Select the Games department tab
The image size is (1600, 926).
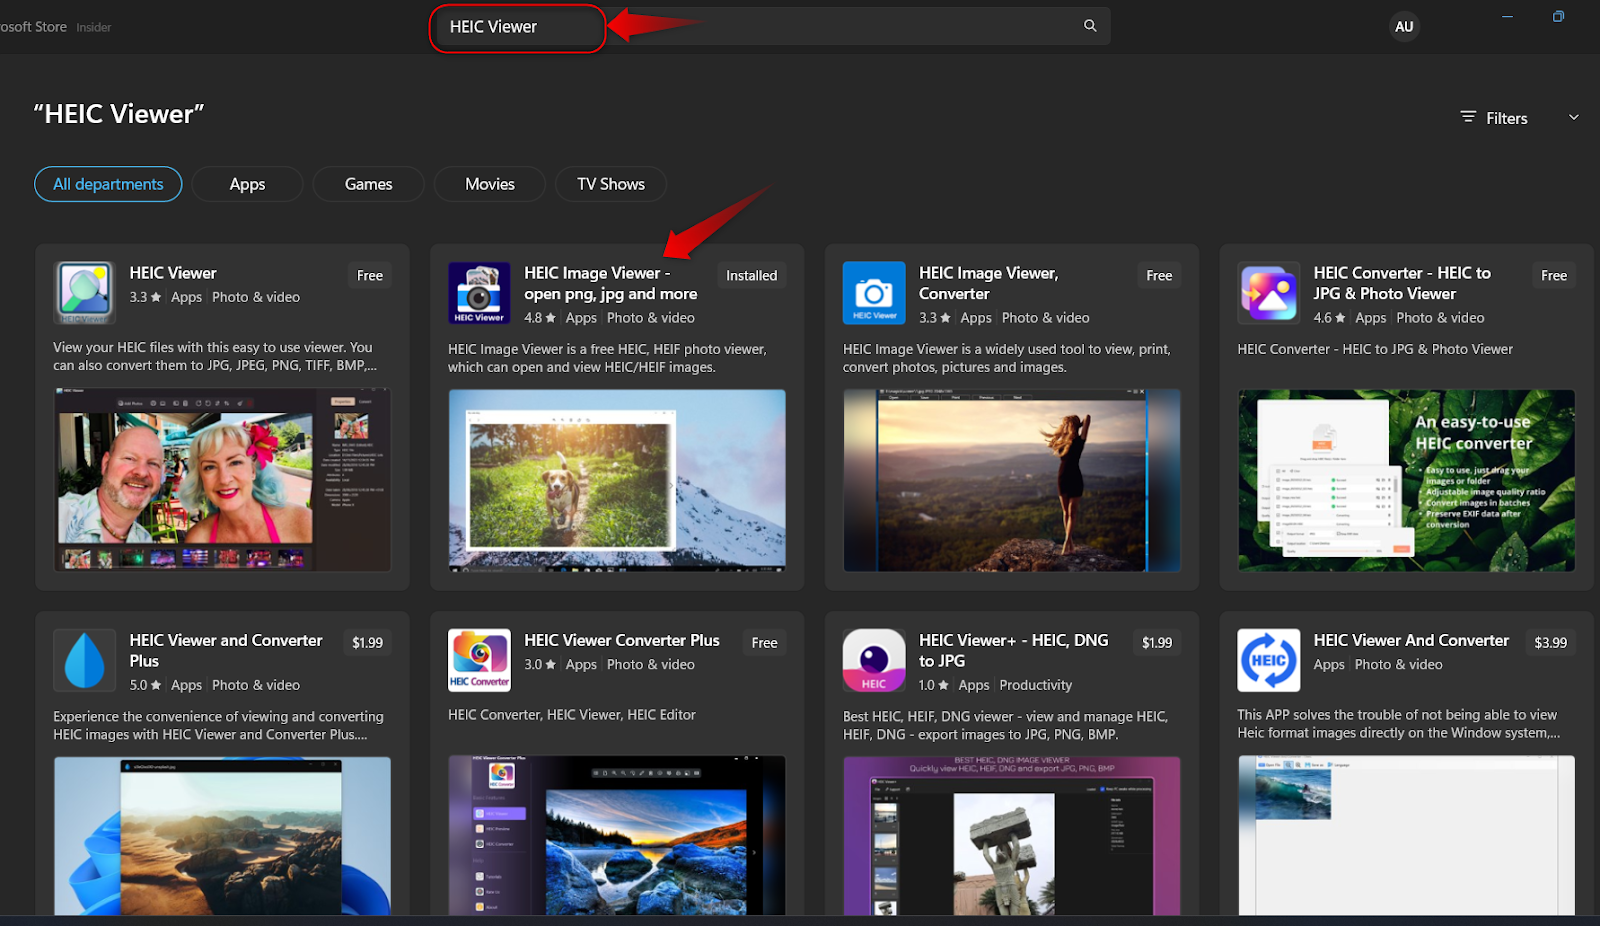pyautogui.click(x=368, y=184)
